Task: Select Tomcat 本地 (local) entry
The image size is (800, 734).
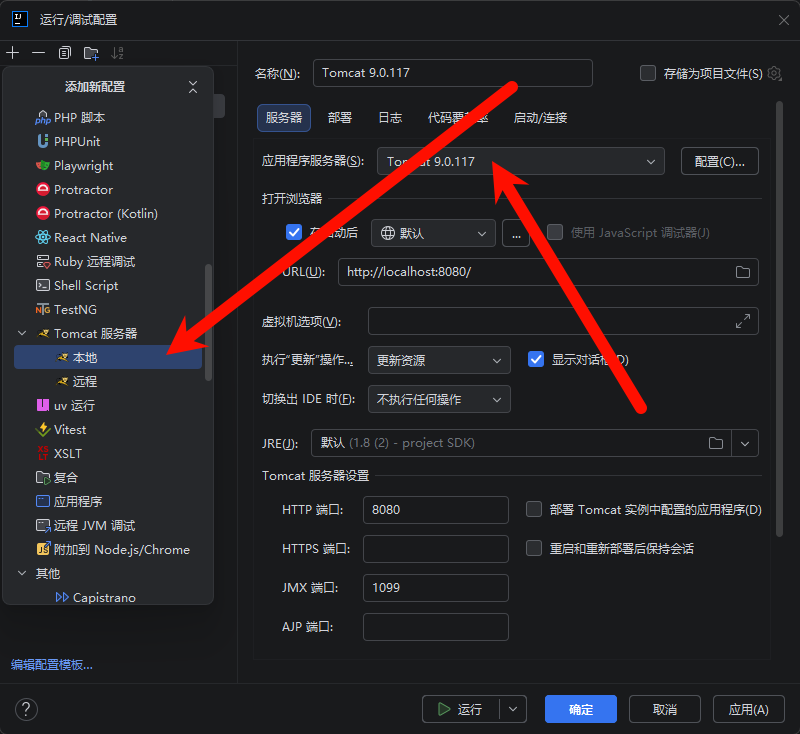Action: (108, 358)
